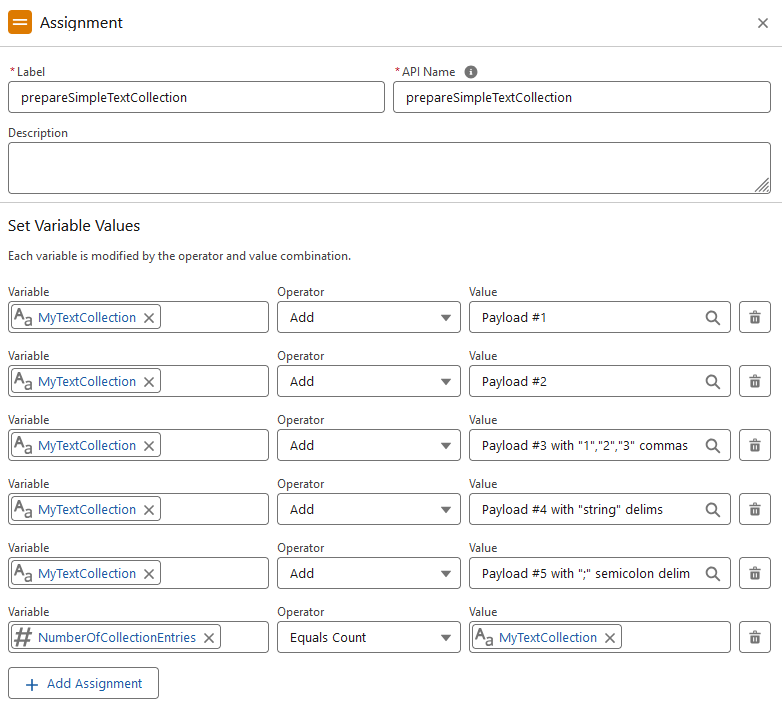This screenshot has height=707, width=782.
Task: Click search icon in Payload #1 value field
Action: pos(713,318)
